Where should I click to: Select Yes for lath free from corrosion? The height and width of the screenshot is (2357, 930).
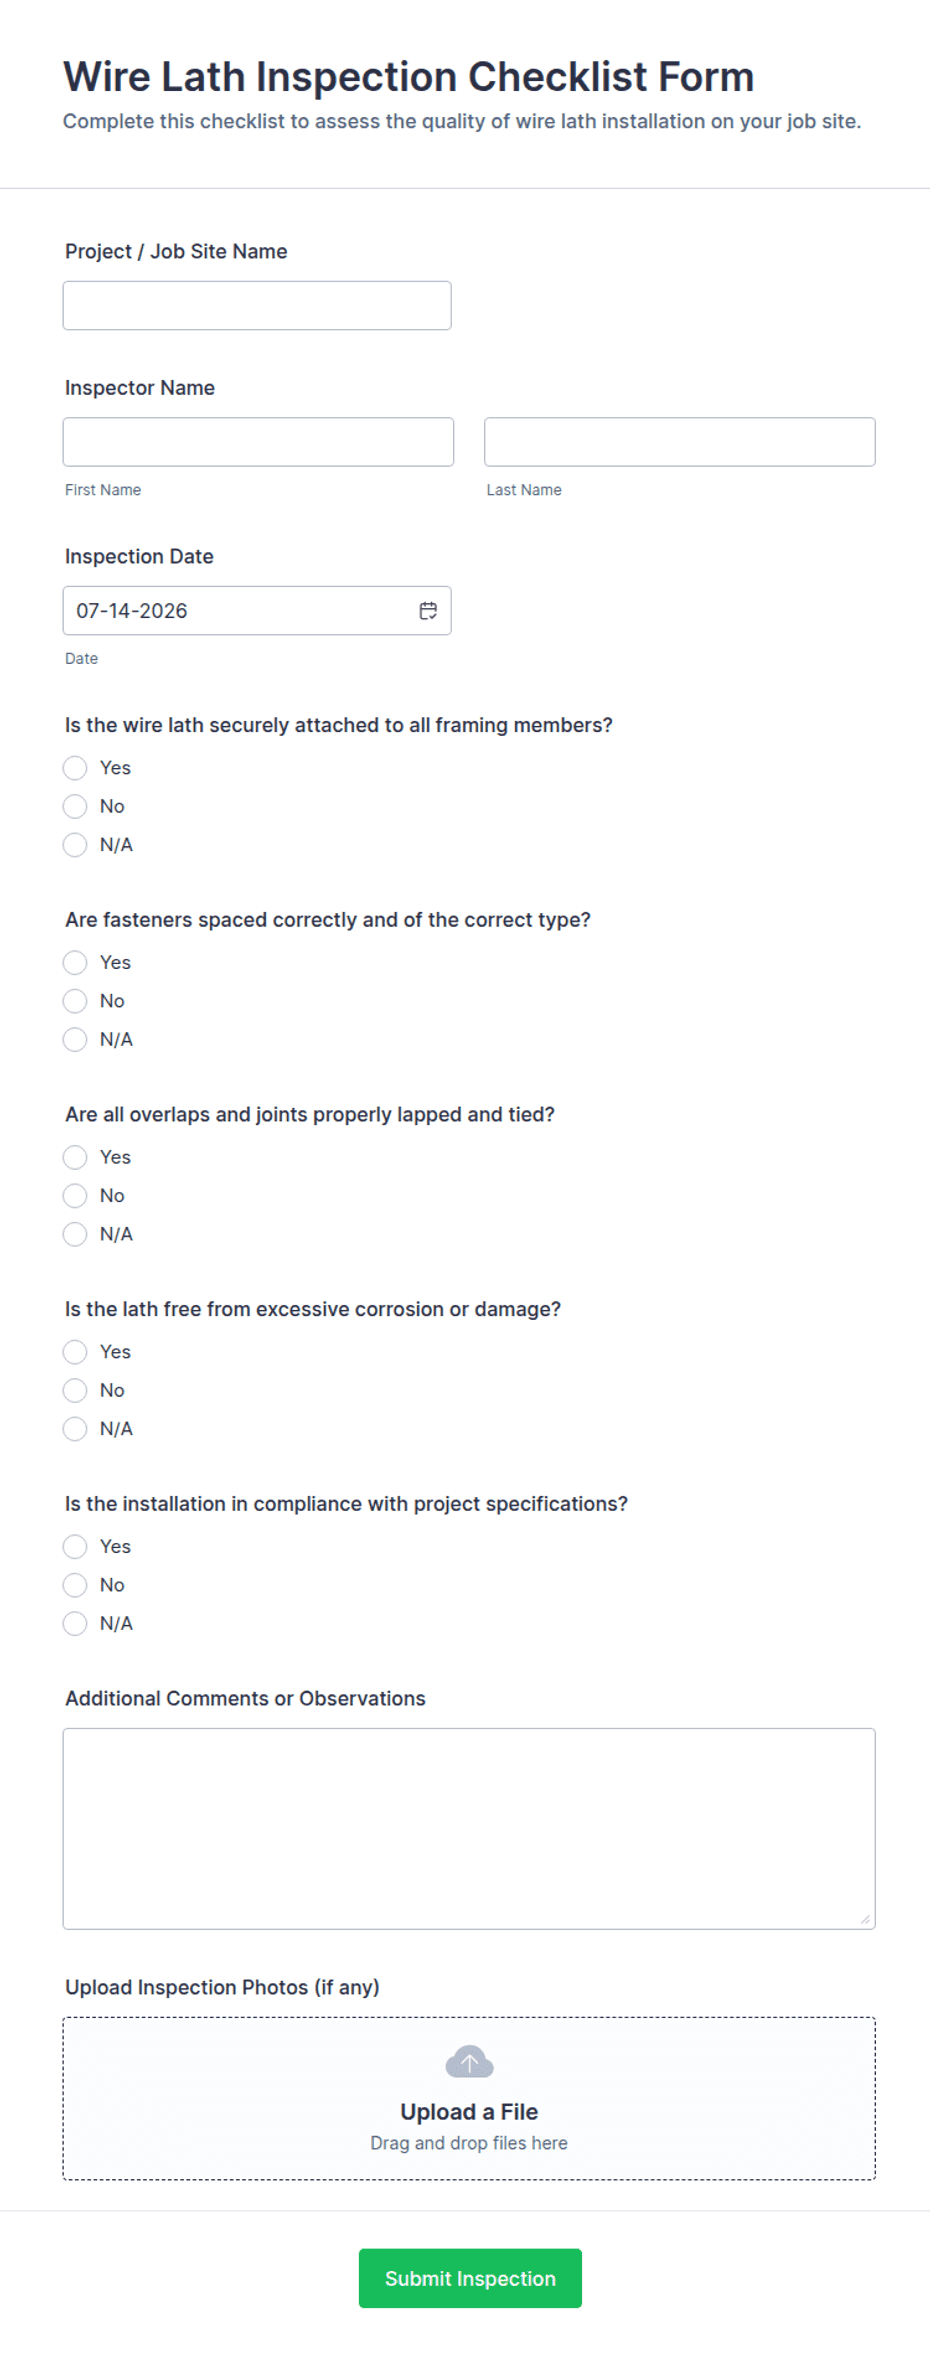(75, 1352)
